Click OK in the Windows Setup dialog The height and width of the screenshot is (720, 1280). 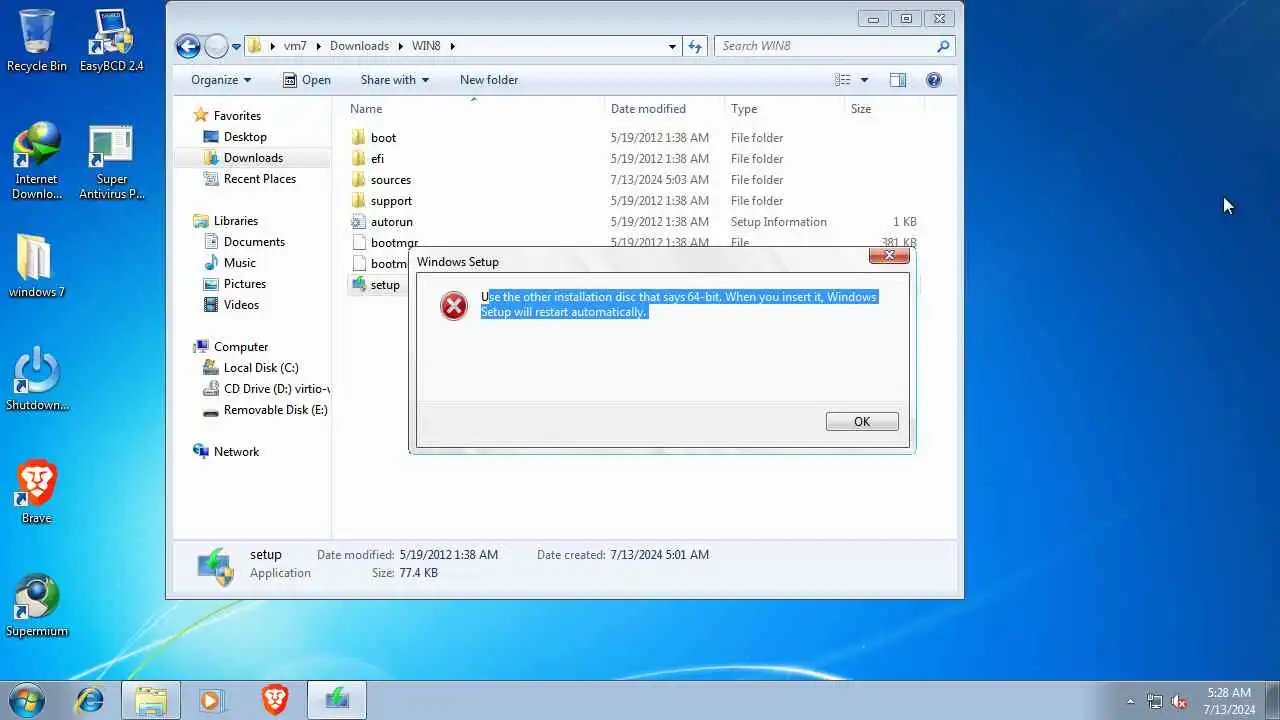(x=862, y=422)
